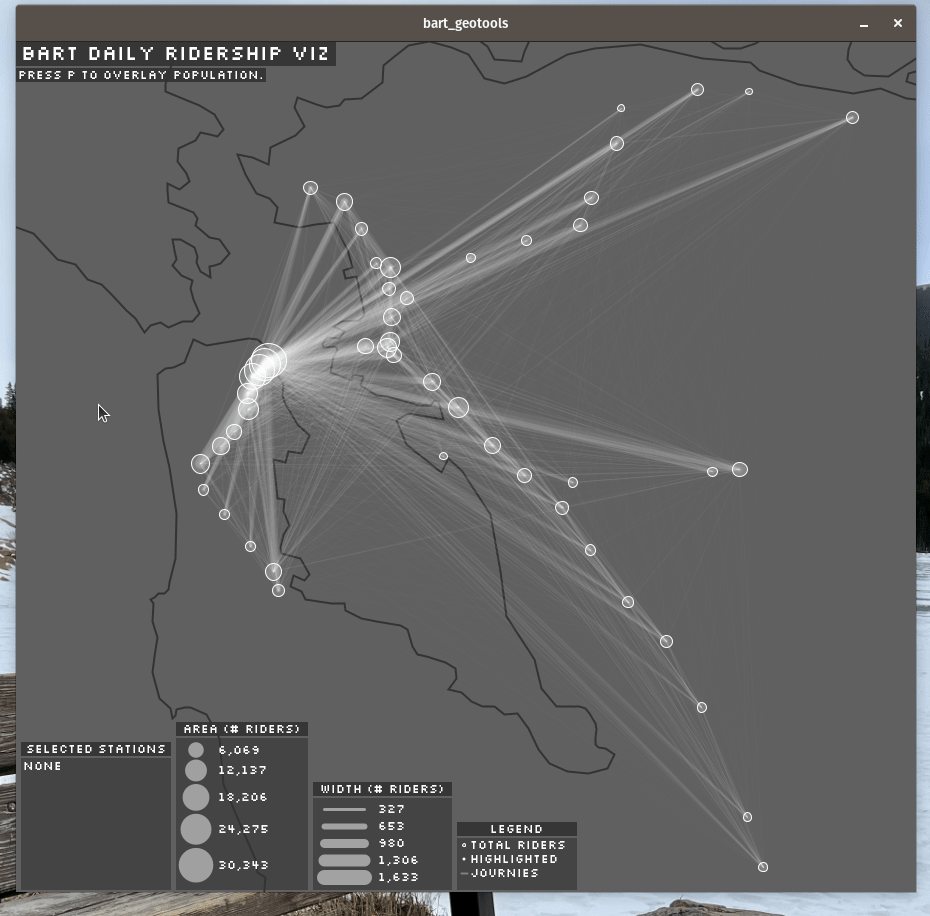Click the 'HIGHLIGHTED' legend label
The image size is (930, 916).
point(514,859)
